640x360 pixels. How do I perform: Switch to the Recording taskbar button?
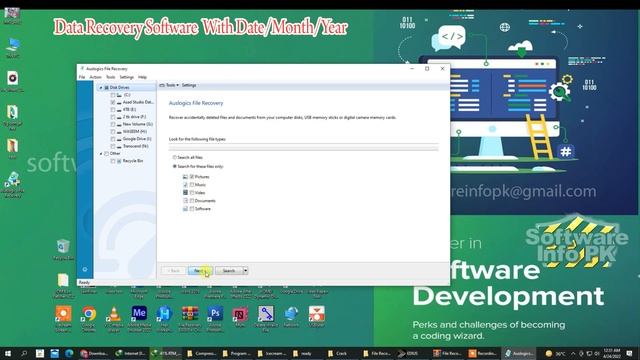pyautogui.click(x=483, y=353)
